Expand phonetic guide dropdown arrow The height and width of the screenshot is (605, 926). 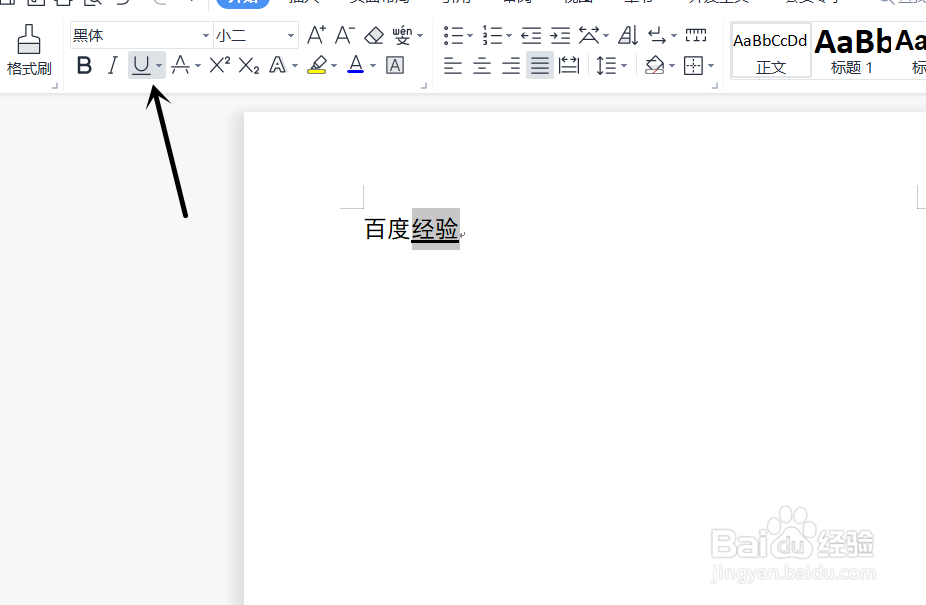(420, 36)
